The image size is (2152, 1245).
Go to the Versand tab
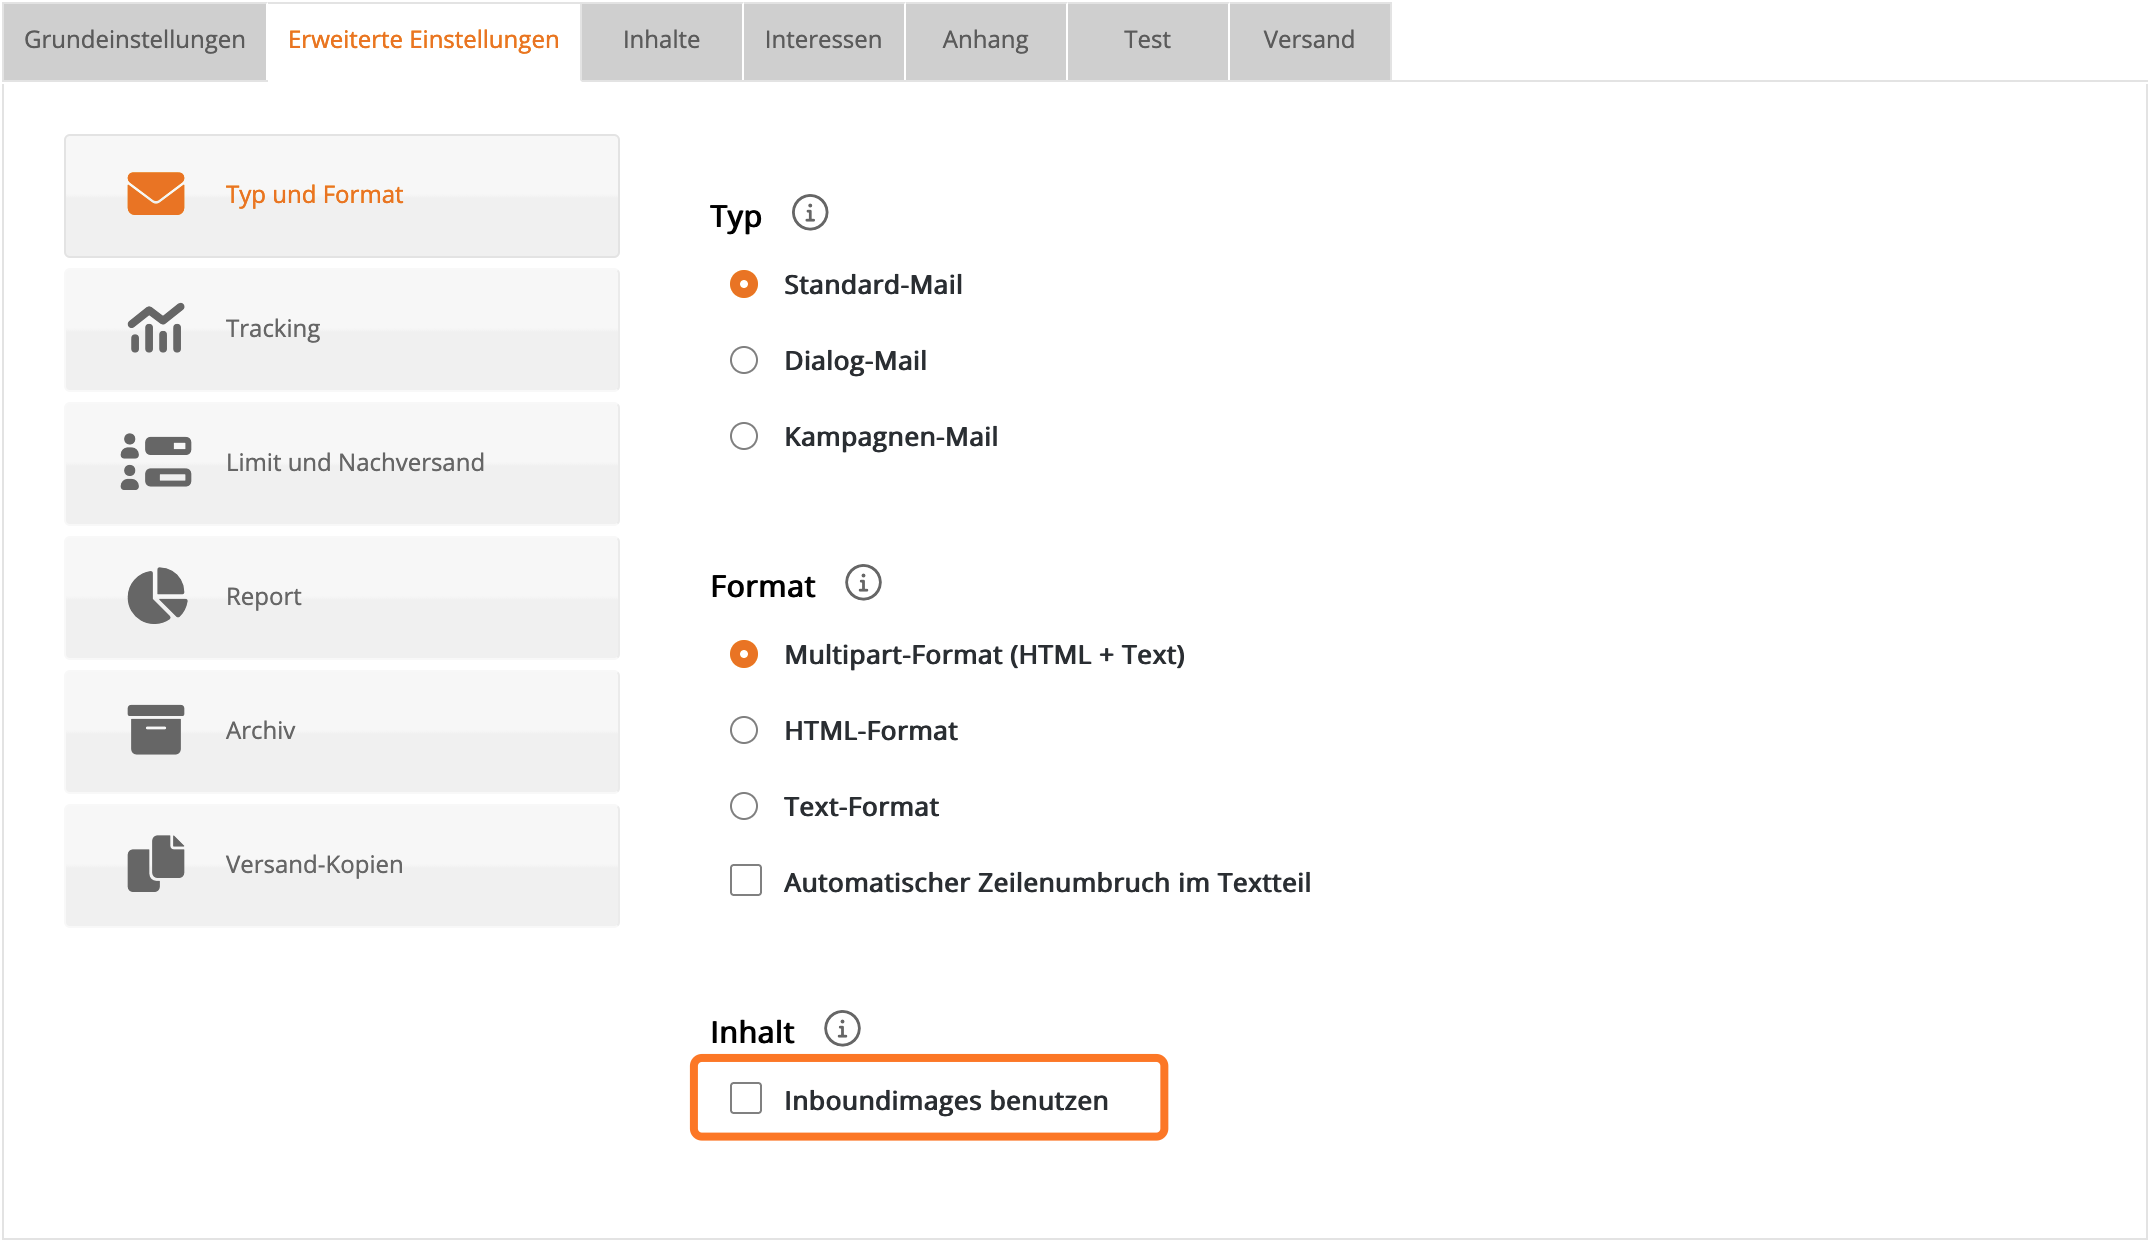point(1308,40)
